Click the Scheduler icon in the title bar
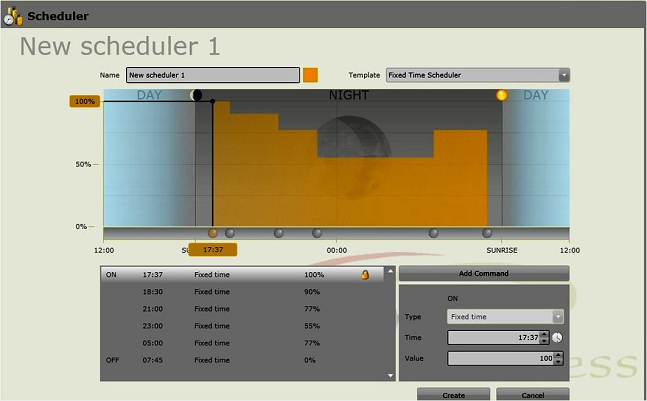Image resolution: width=647 pixels, height=401 pixels. [x=13, y=16]
